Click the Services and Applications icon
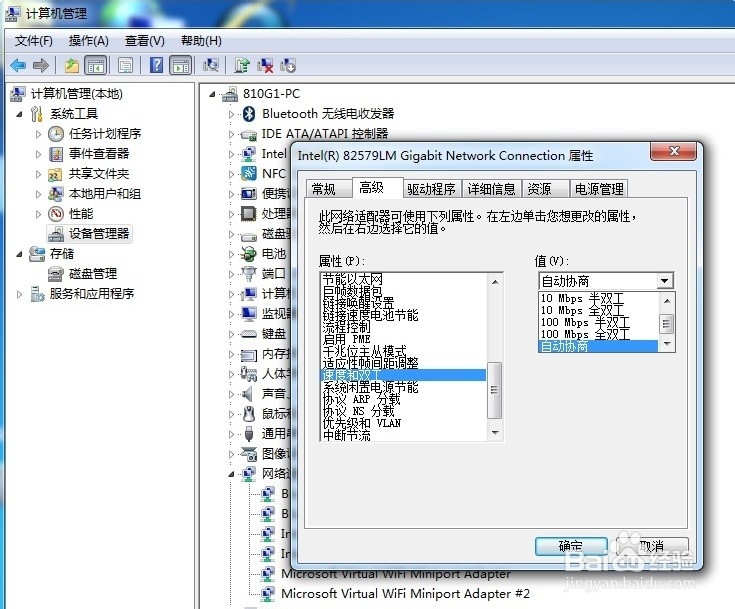Viewport: 735px width, 609px height. 37,294
